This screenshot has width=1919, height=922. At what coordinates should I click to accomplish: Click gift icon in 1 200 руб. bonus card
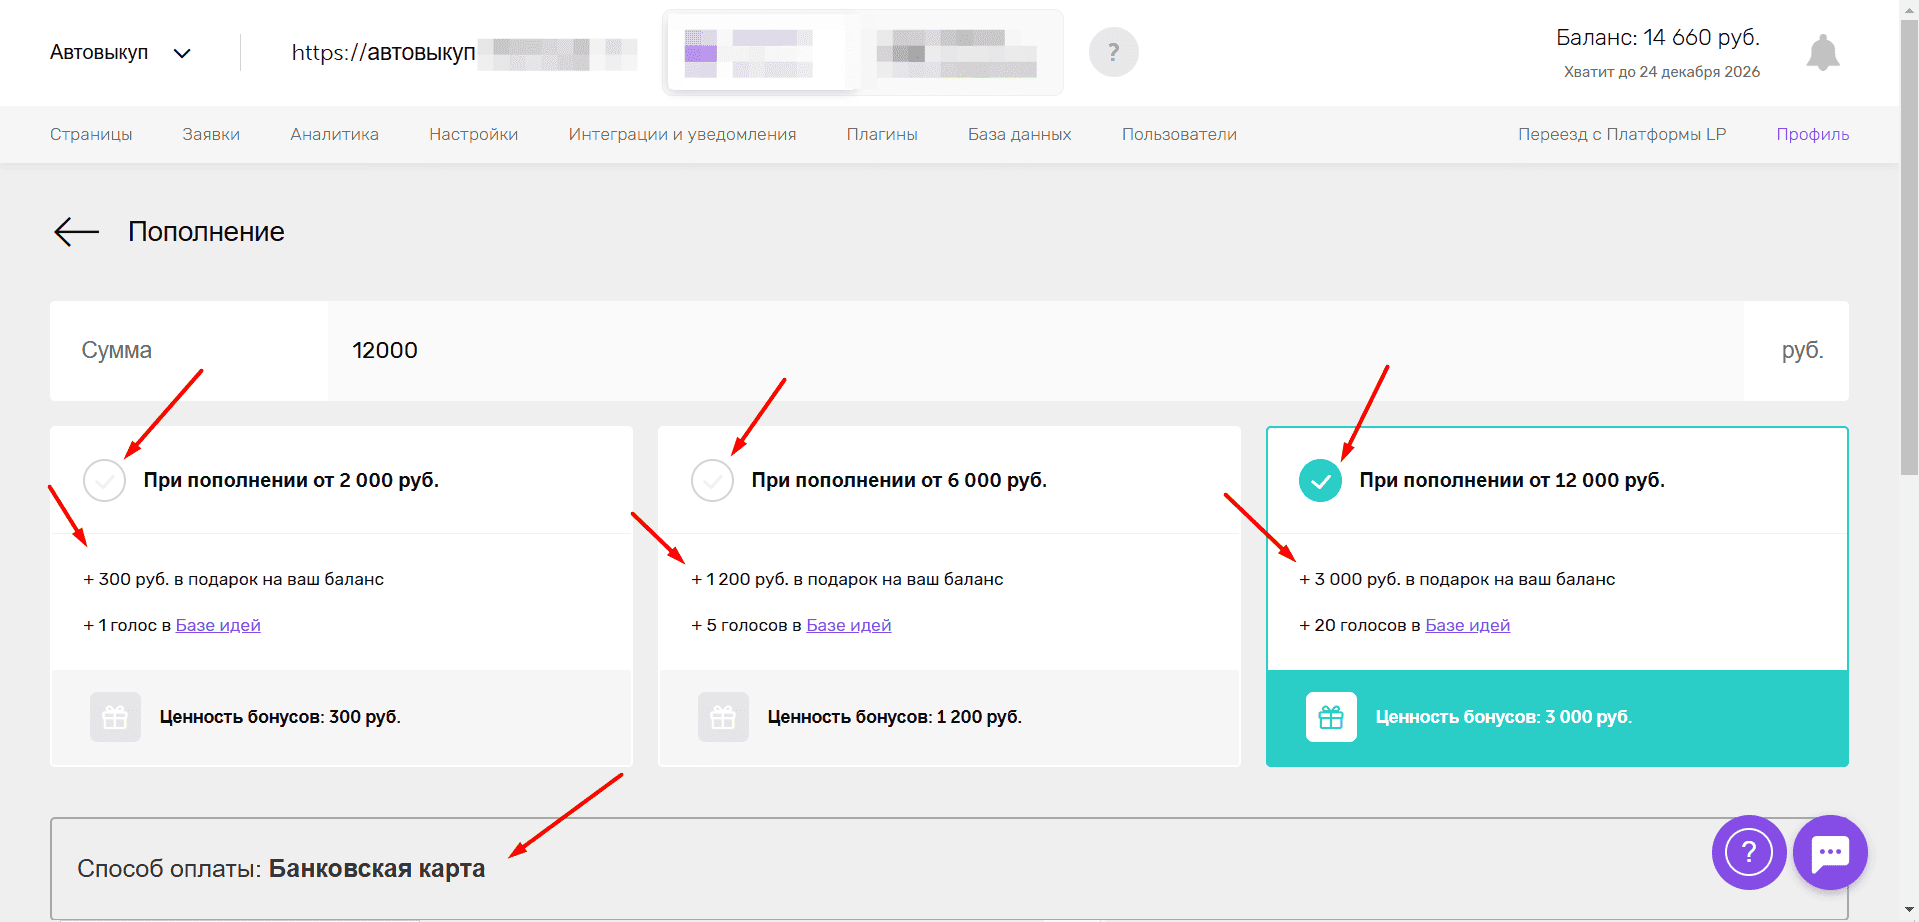pyautogui.click(x=723, y=717)
